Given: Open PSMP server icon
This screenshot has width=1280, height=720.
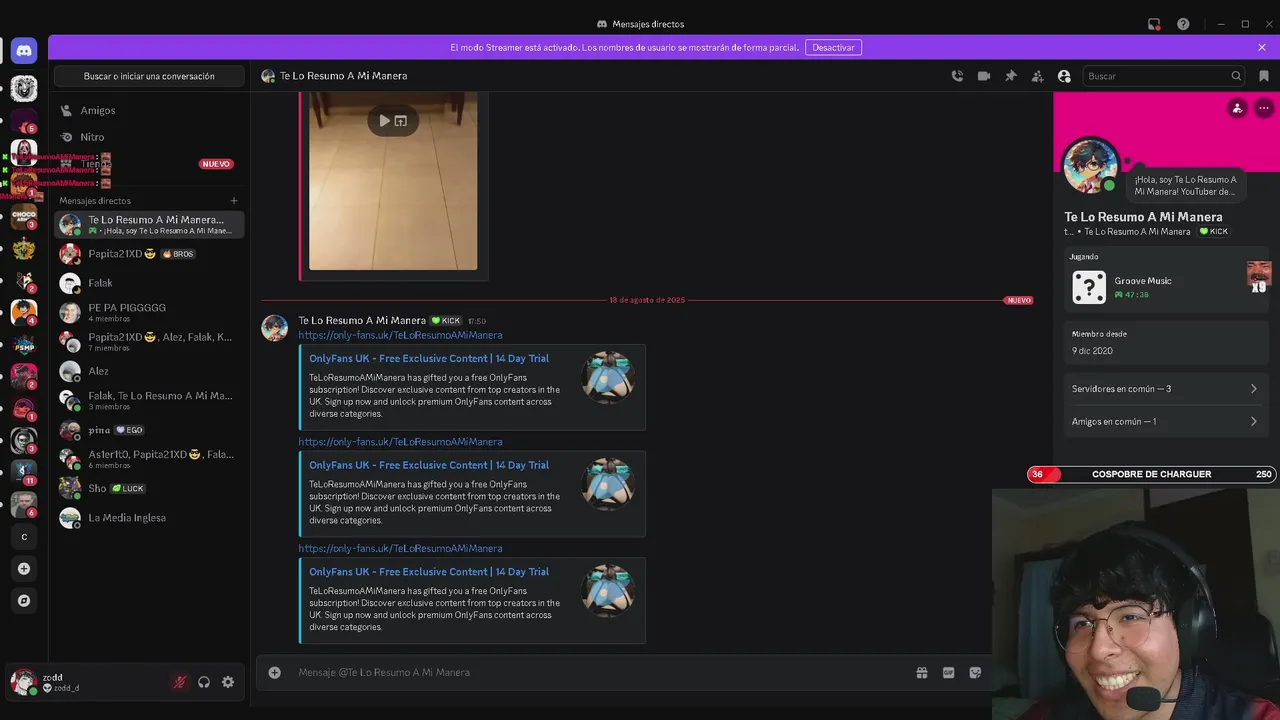Looking at the screenshot, I should (x=24, y=344).
